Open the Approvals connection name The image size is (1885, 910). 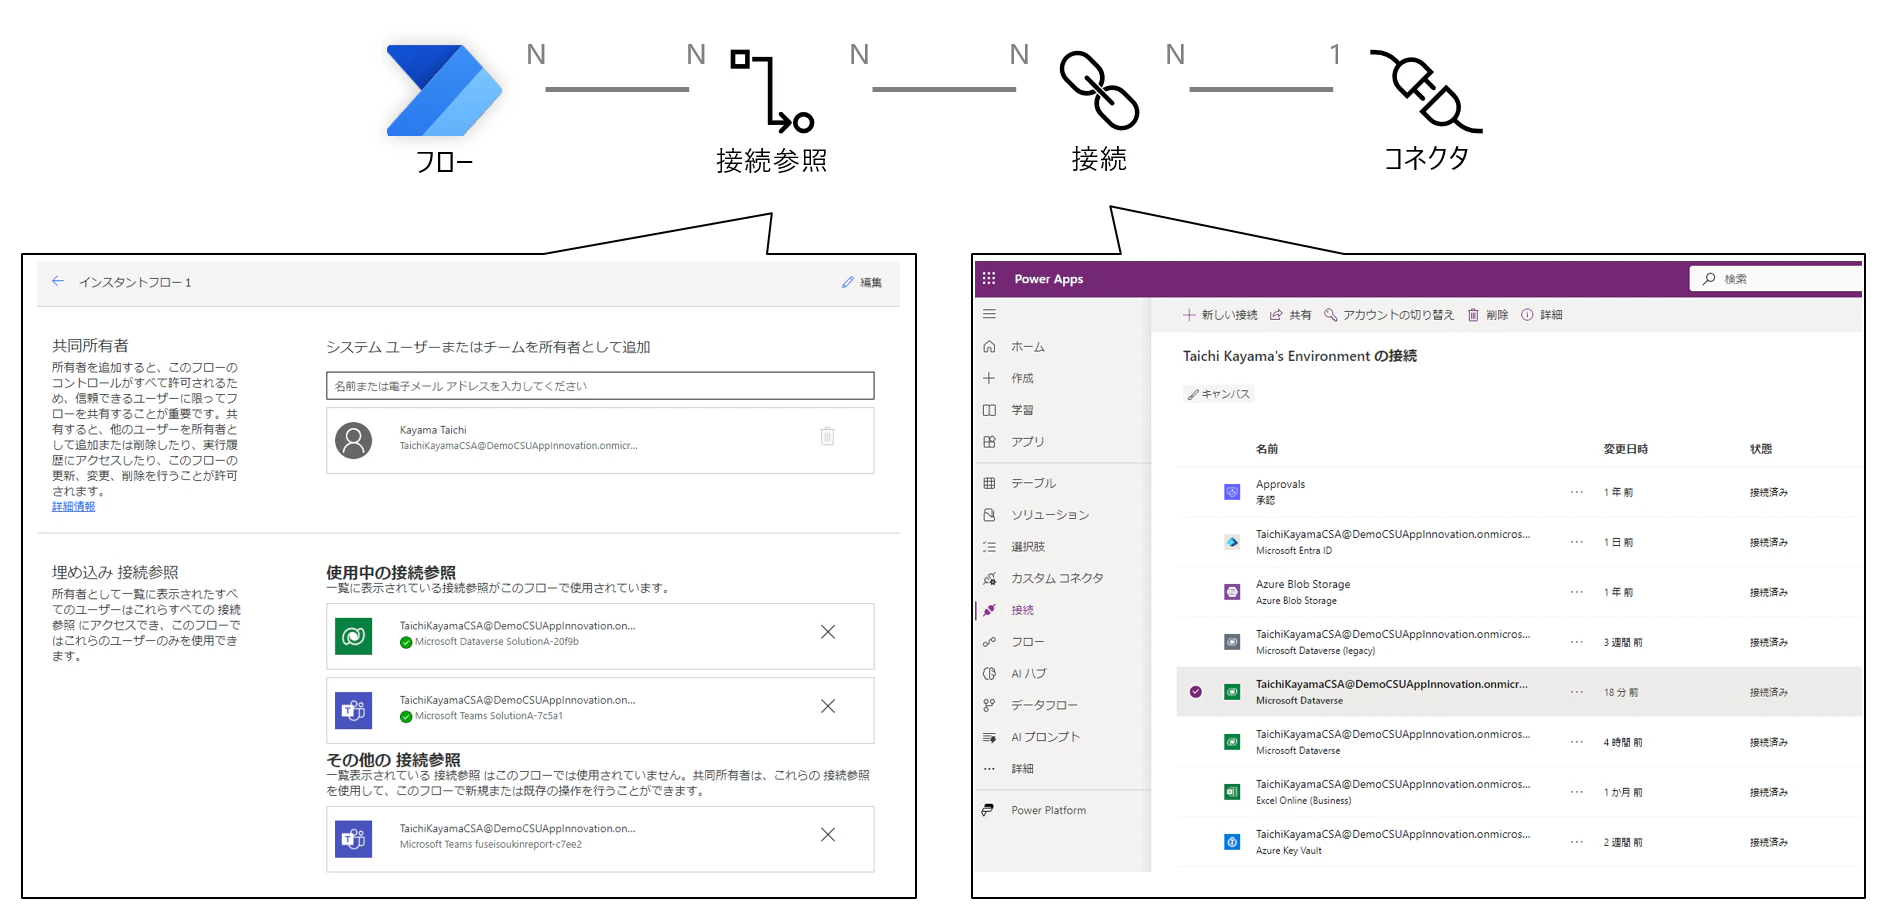(1280, 485)
